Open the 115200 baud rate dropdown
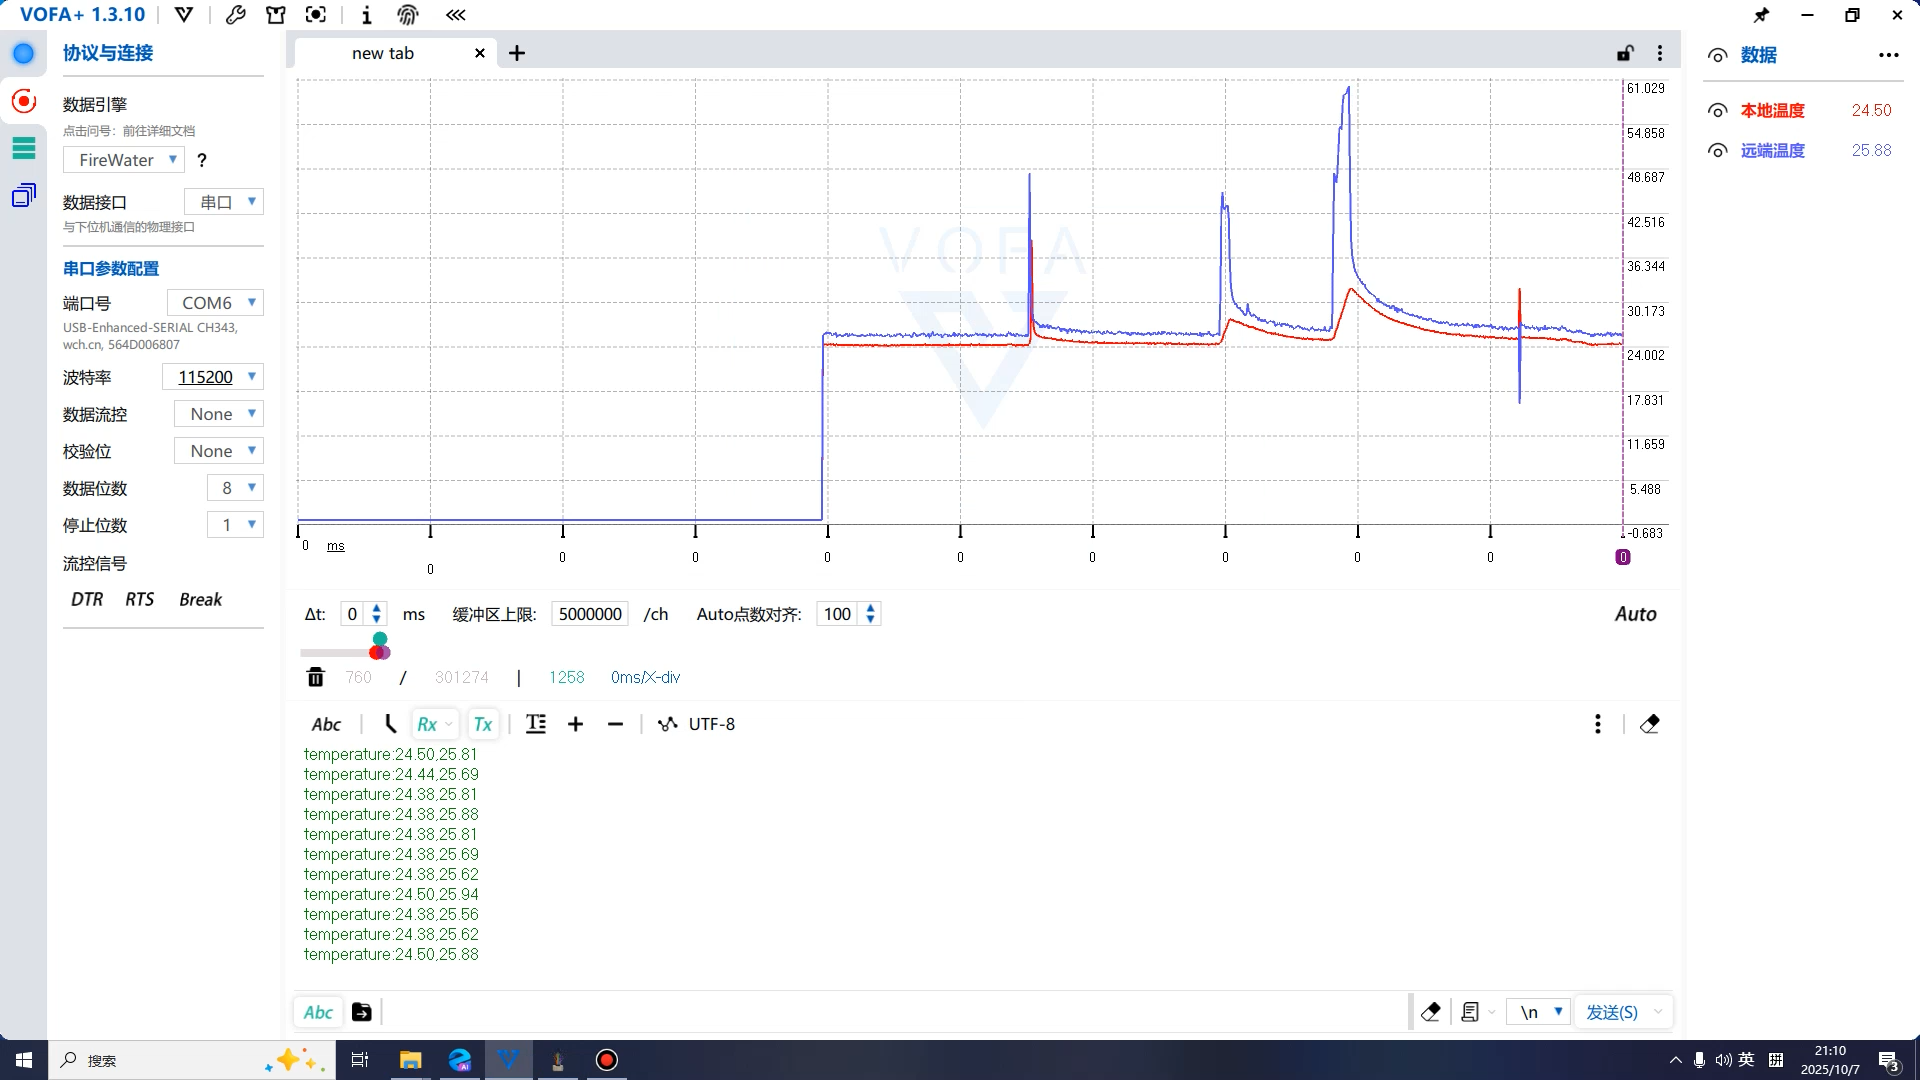The width and height of the screenshot is (1920, 1080). point(212,377)
